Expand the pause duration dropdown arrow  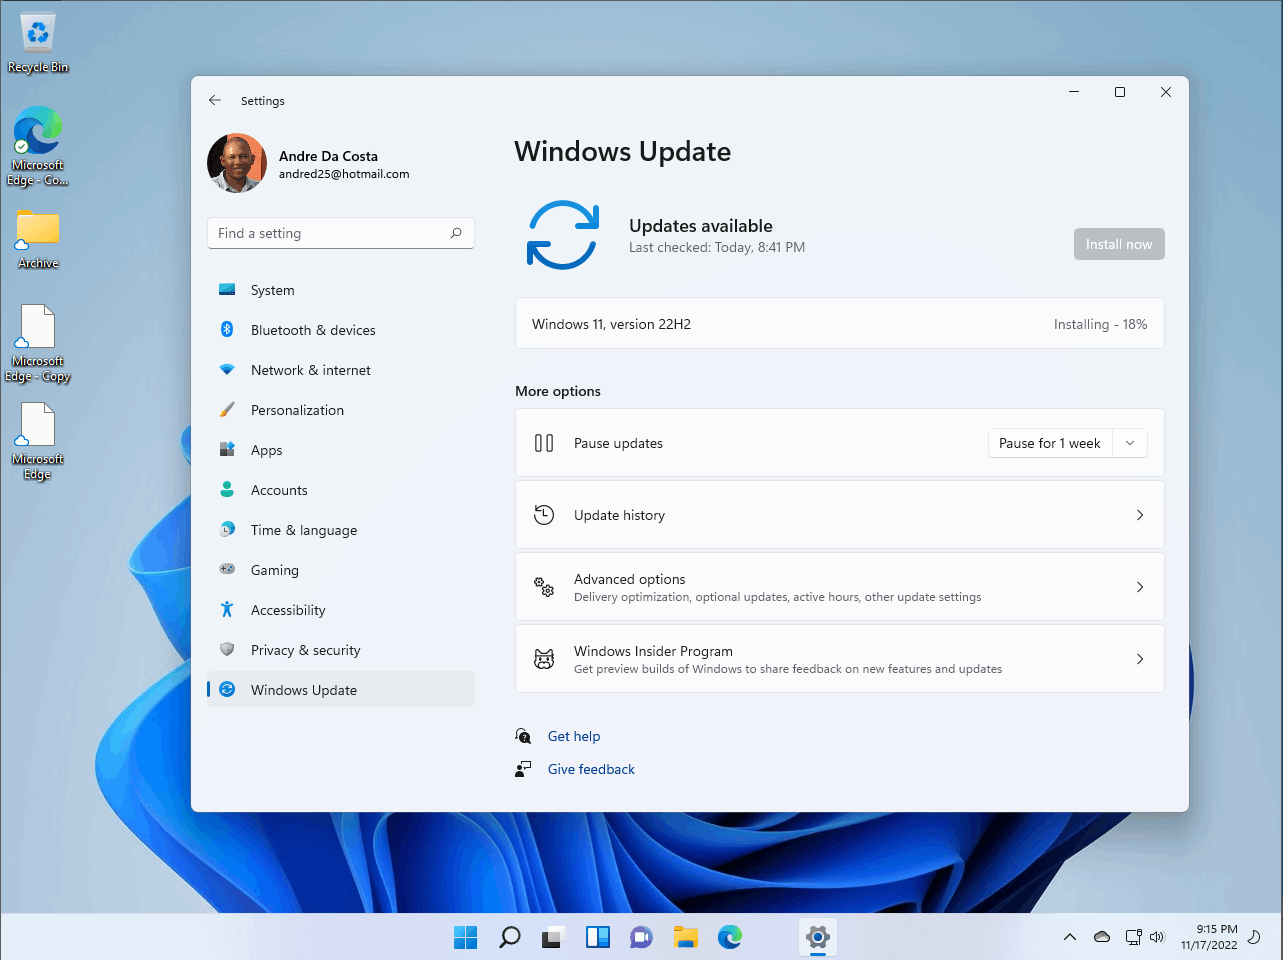[x=1130, y=443]
